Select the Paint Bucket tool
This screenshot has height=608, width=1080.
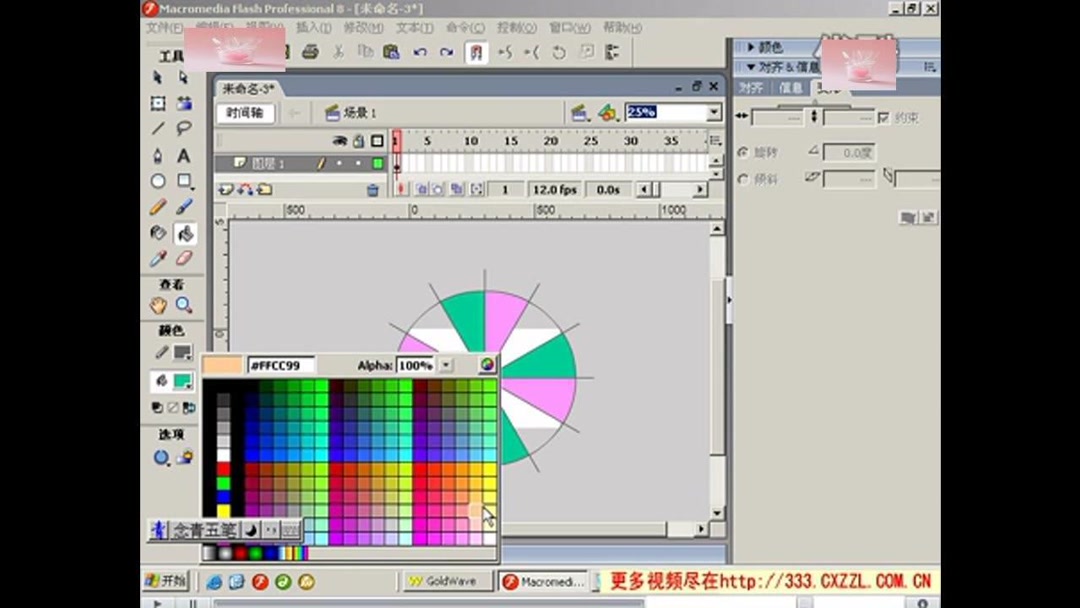click(183, 234)
